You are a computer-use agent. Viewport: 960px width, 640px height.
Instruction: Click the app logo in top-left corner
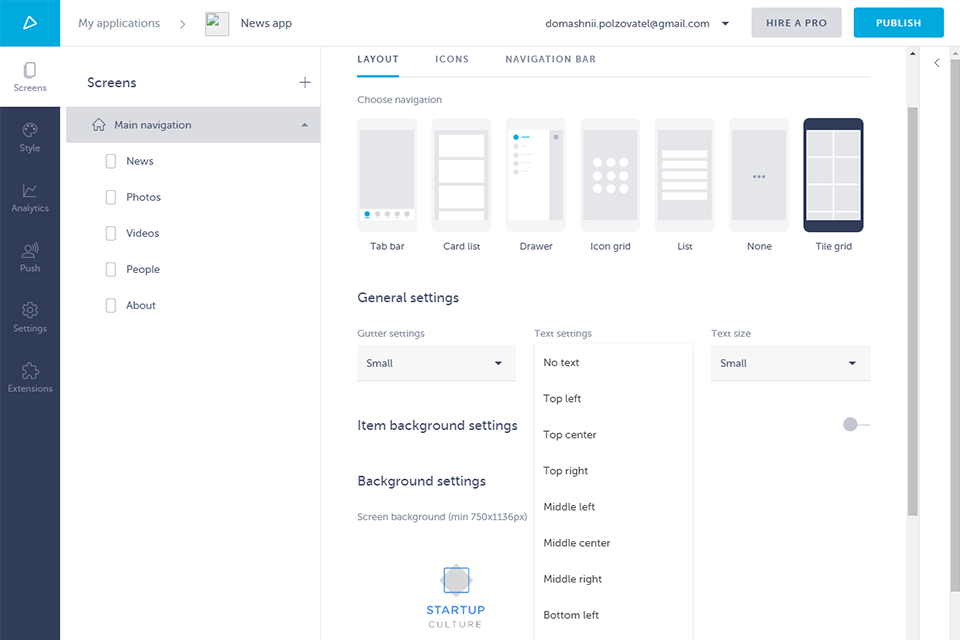tap(30, 23)
